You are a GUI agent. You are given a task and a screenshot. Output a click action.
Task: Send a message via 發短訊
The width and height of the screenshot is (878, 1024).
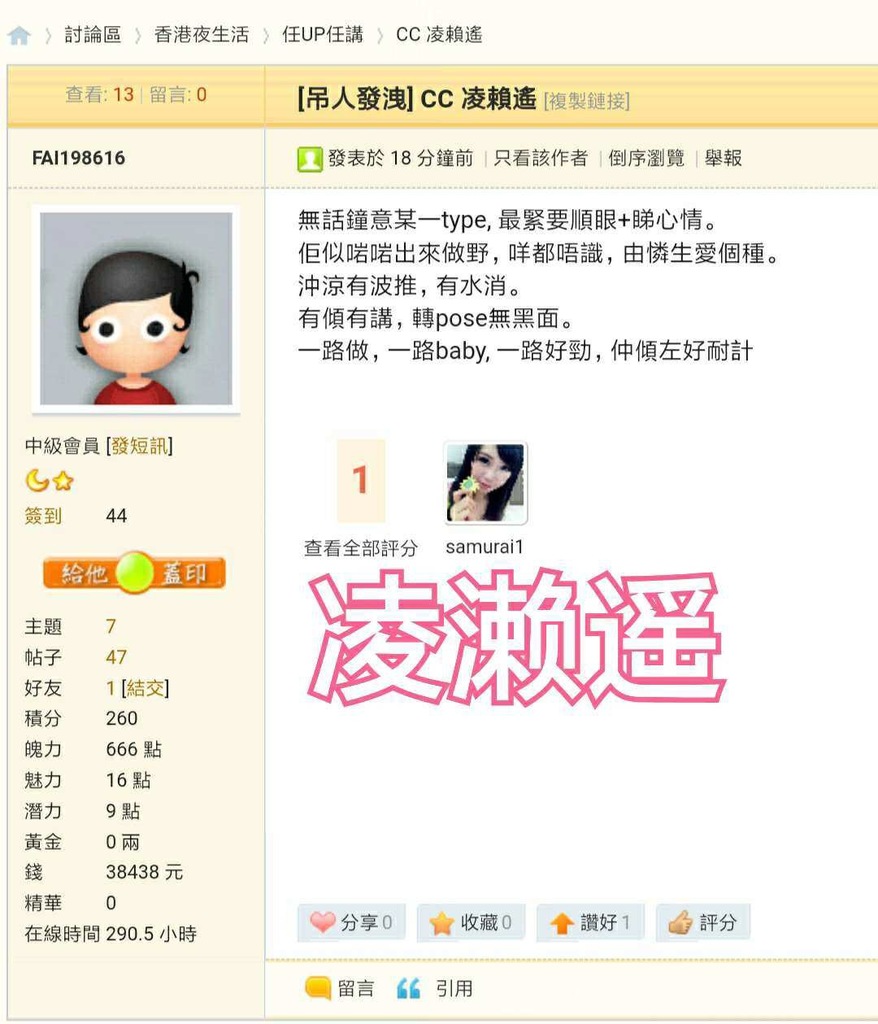click(x=139, y=446)
